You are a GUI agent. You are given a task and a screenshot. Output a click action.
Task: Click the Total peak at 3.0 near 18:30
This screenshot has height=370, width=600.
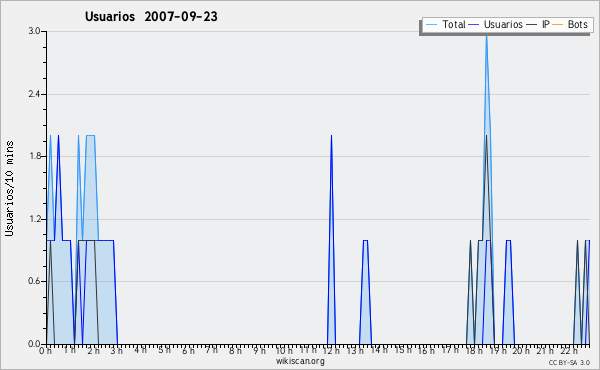pos(486,36)
